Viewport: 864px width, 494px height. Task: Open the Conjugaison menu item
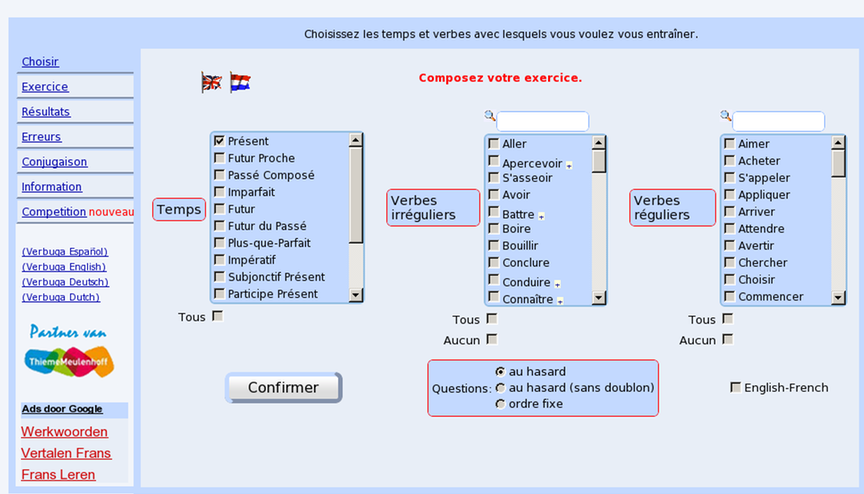[54, 162]
